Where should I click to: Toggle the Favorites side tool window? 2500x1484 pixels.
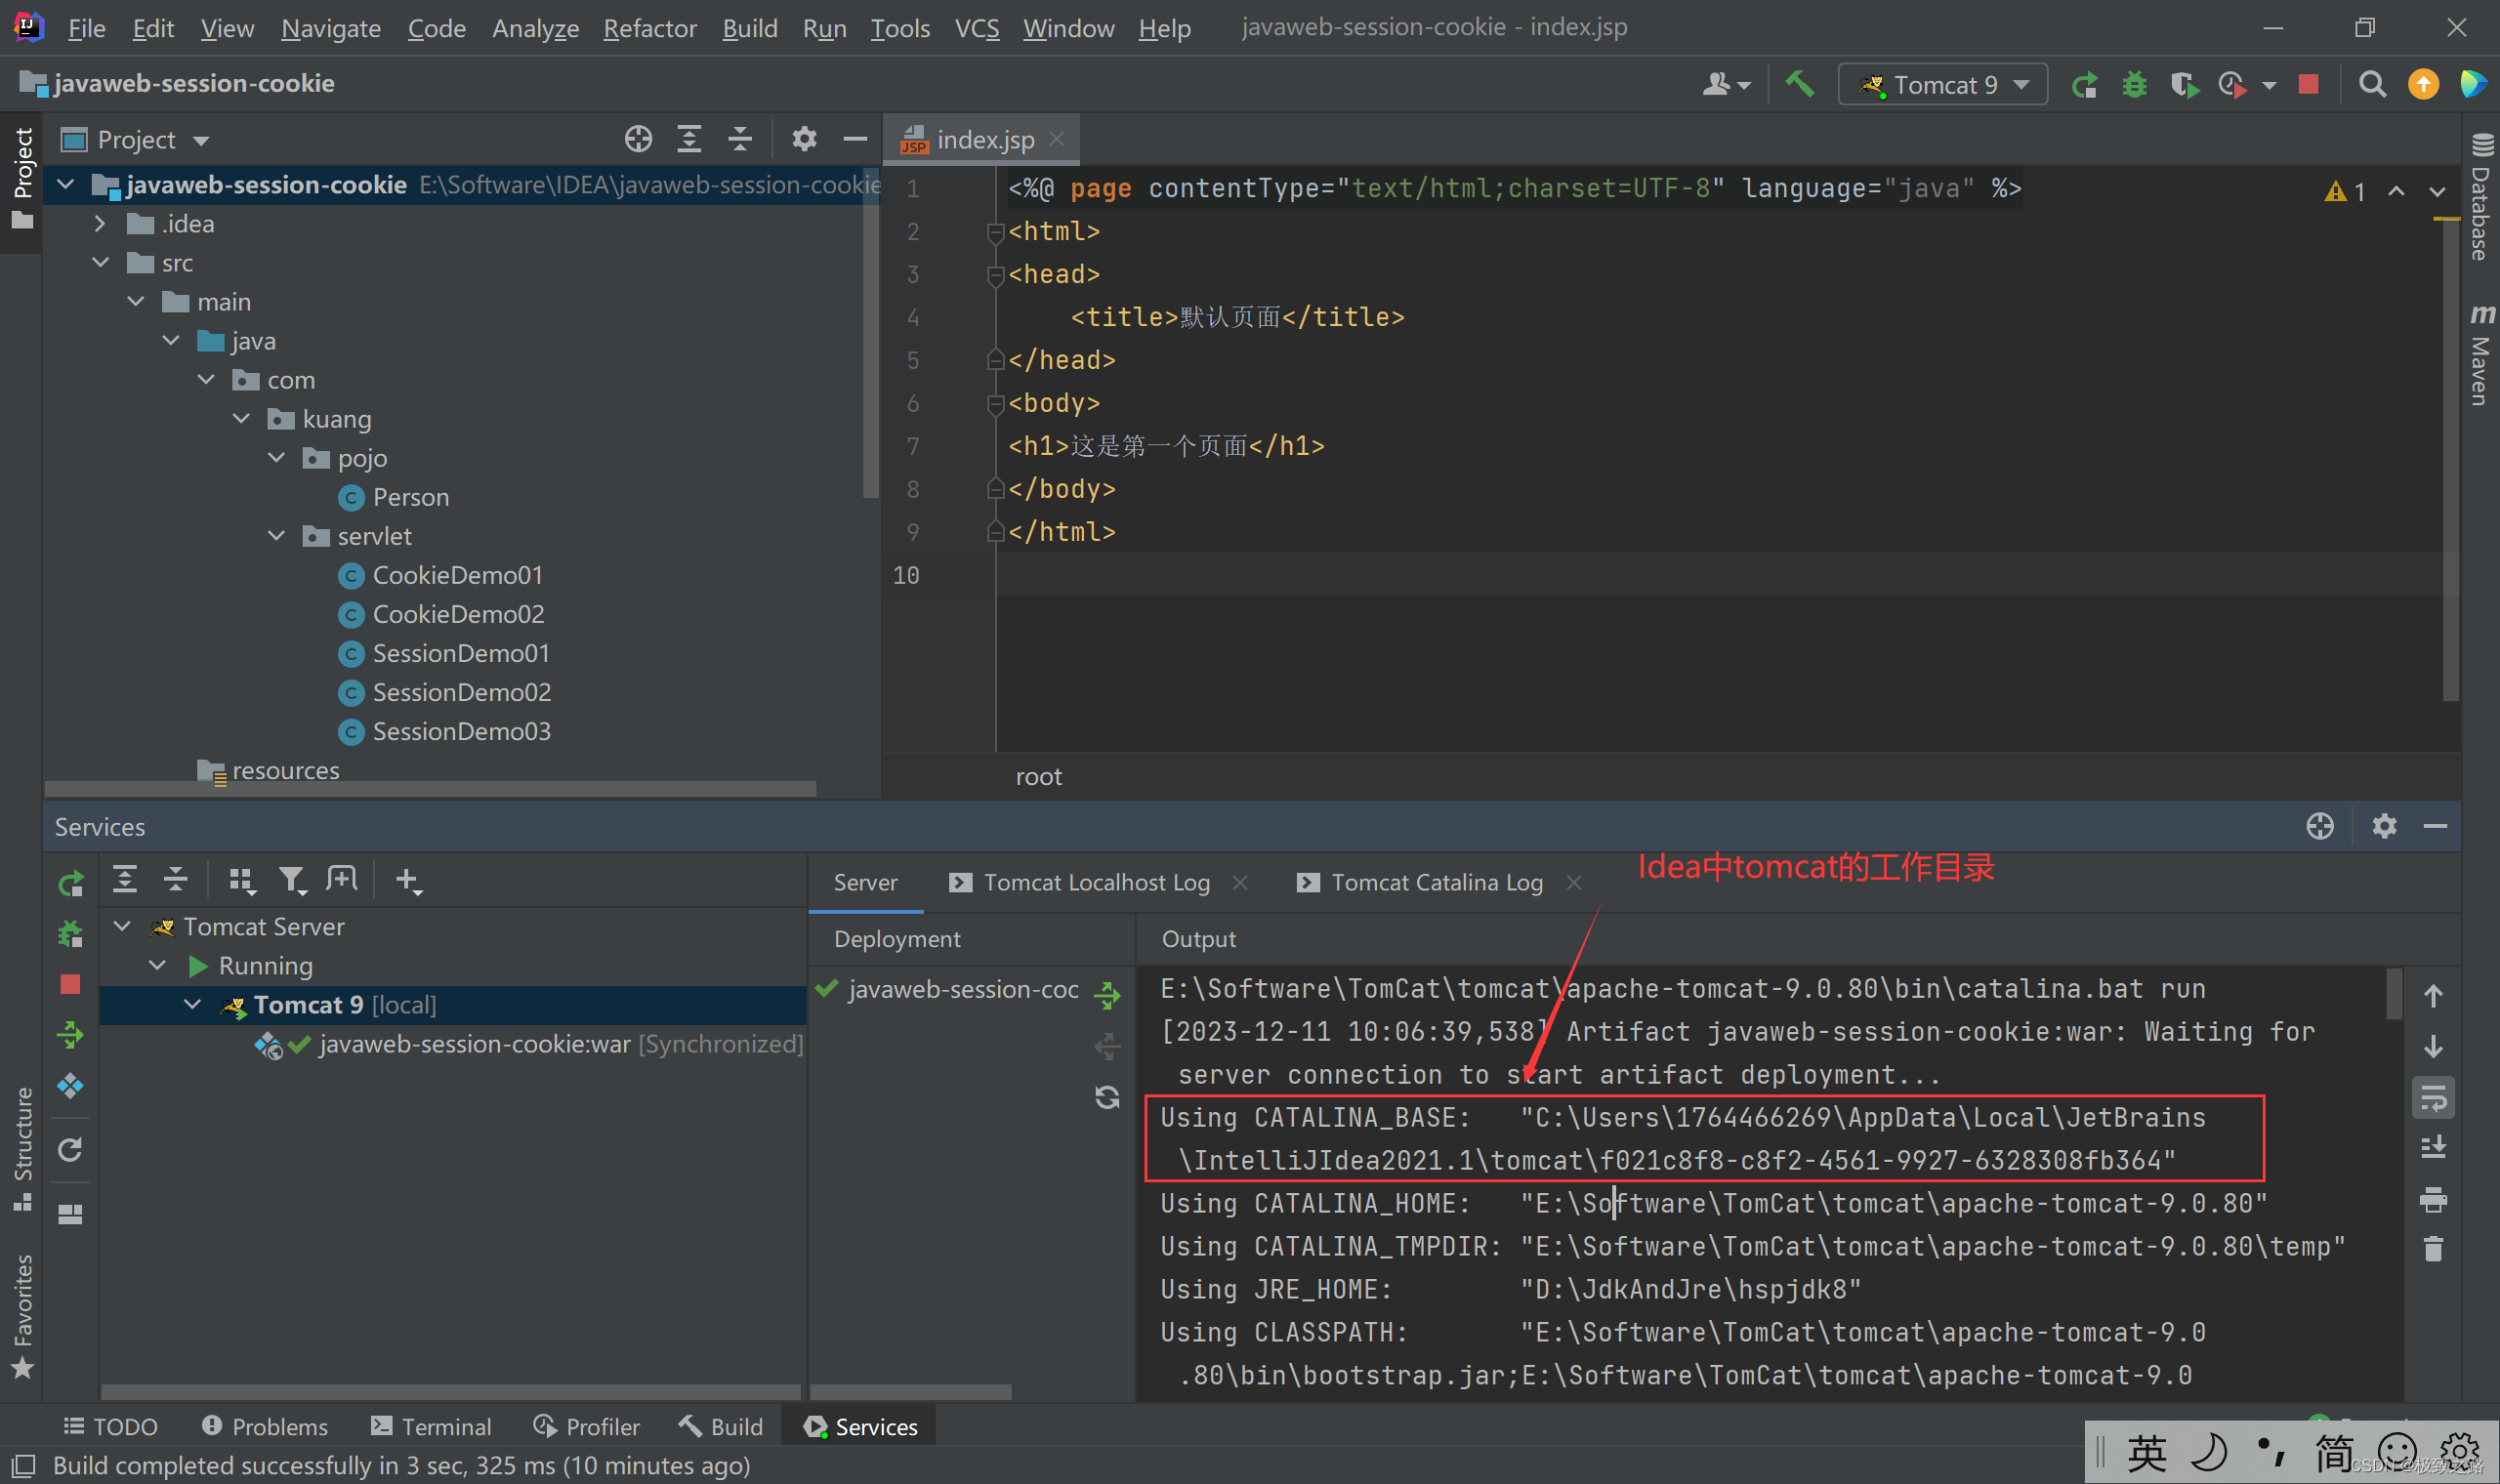[22, 1316]
